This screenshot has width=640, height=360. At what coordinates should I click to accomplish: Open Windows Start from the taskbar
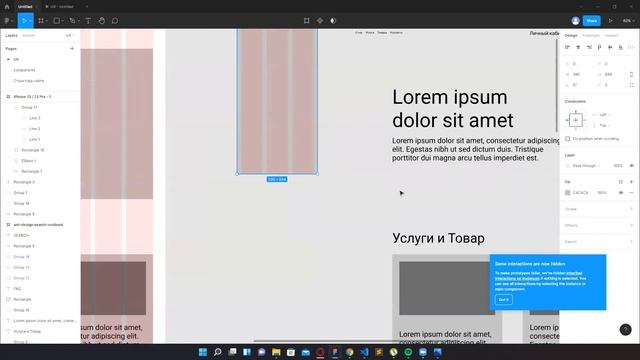(x=202, y=352)
